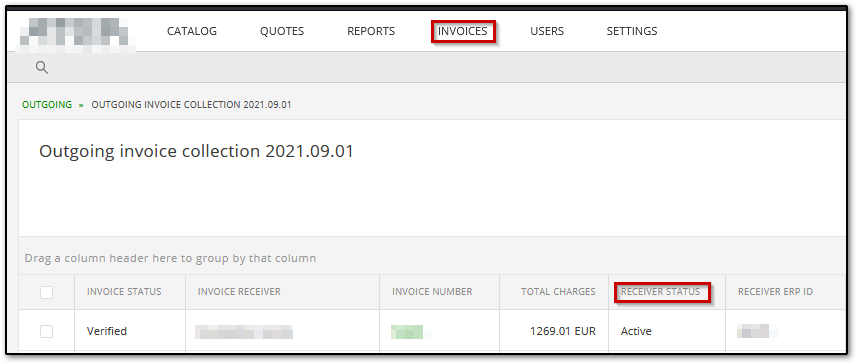Click the 'Outgoing invoice collection 2021.09.01' breadcrumb text

tap(191, 104)
